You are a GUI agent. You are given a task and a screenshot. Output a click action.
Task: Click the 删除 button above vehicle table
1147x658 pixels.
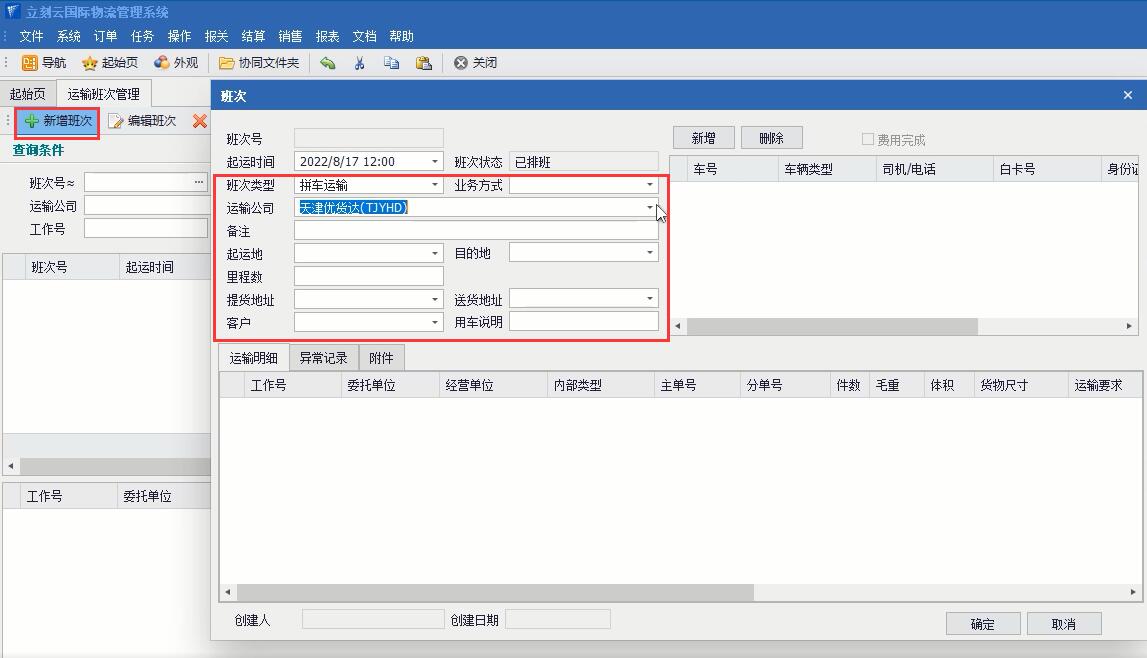771,138
